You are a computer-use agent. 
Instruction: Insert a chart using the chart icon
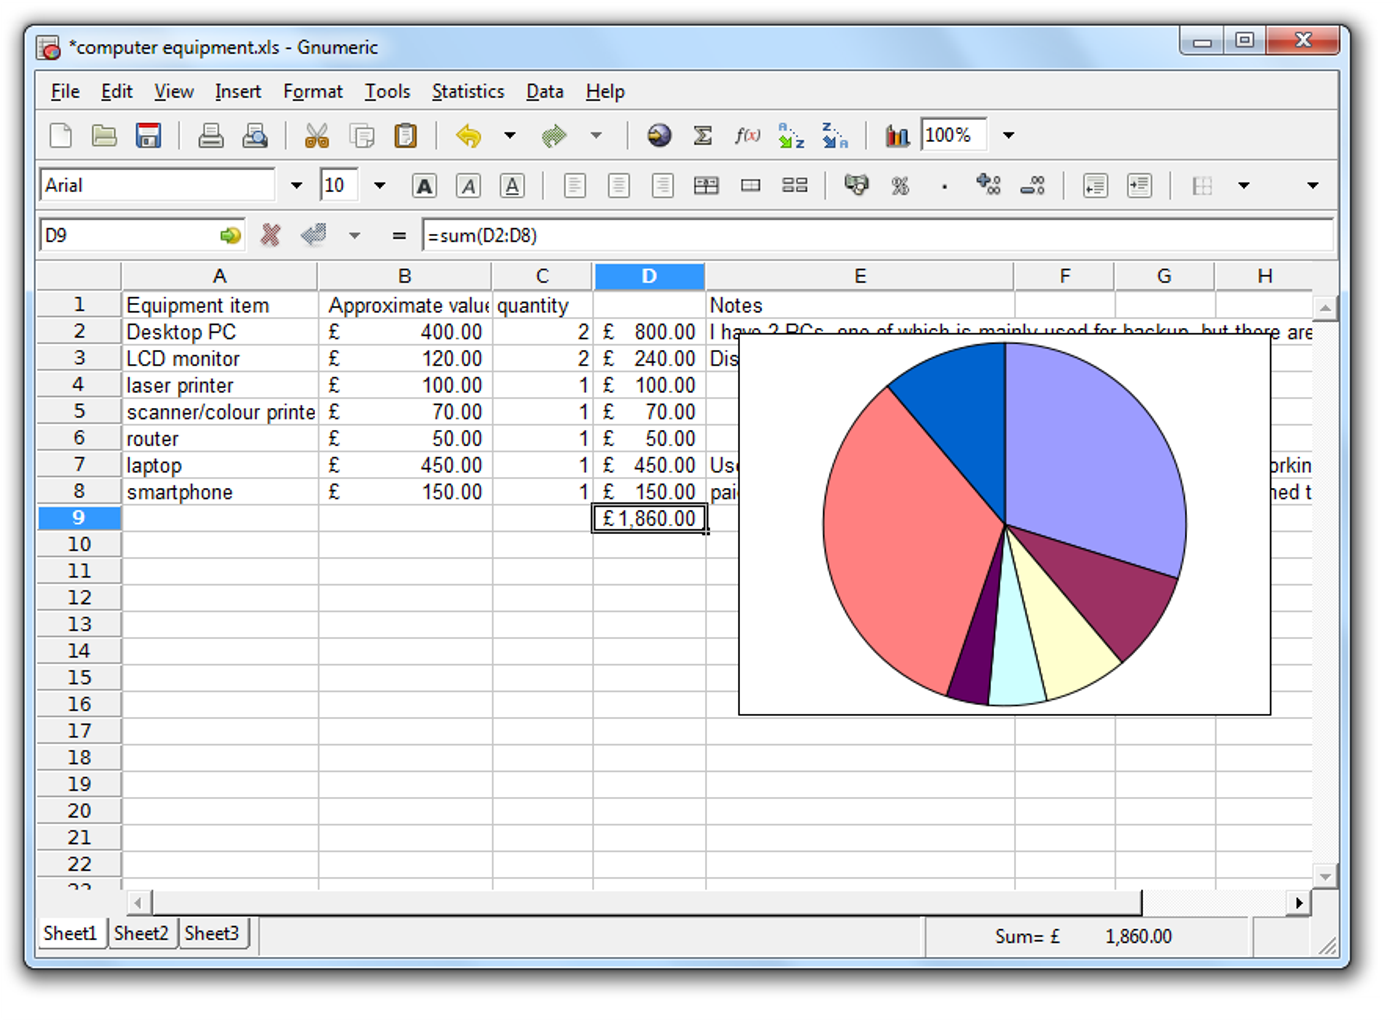click(897, 135)
